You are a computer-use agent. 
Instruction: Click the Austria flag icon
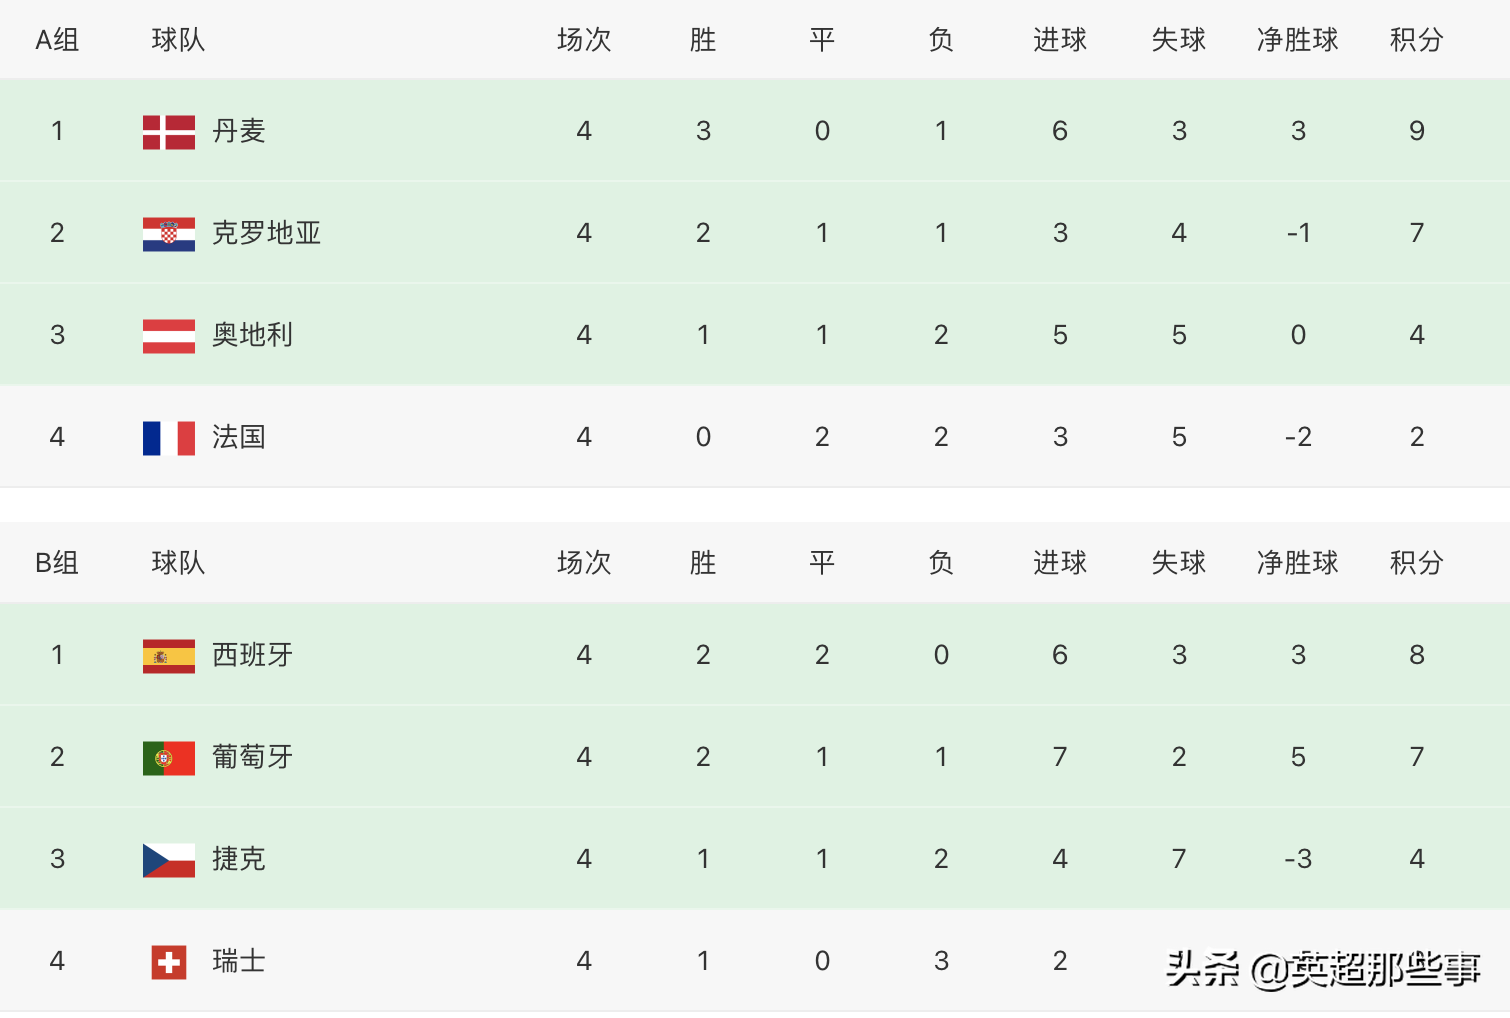click(x=168, y=336)
